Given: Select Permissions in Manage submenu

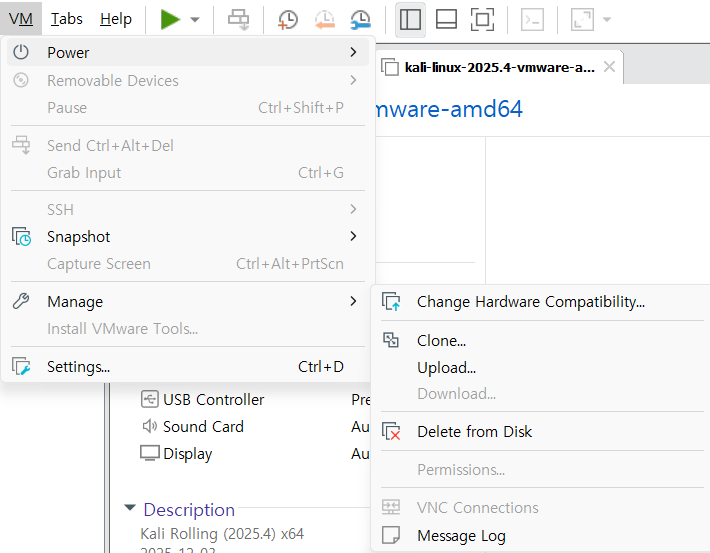Looking at the screenshot, I should pyautogui.click(x=540, y=470).
